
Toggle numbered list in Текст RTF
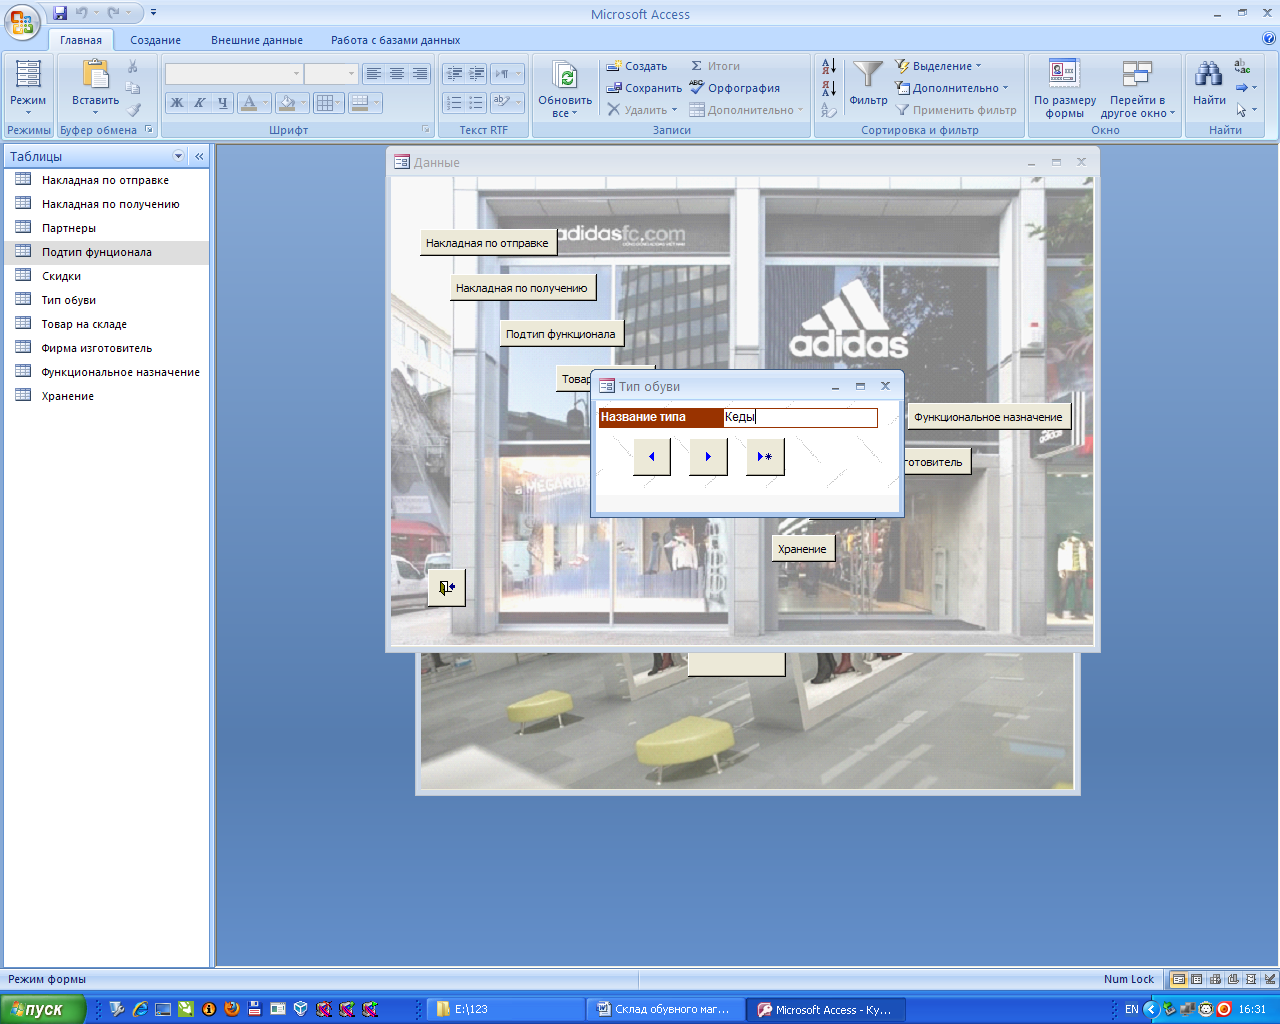454,102
